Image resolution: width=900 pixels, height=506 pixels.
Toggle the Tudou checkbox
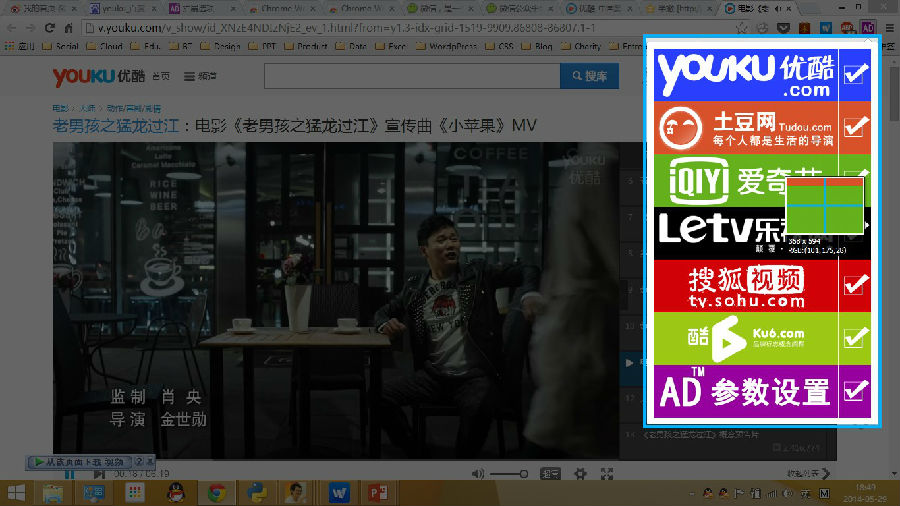[x=855, y=127]
